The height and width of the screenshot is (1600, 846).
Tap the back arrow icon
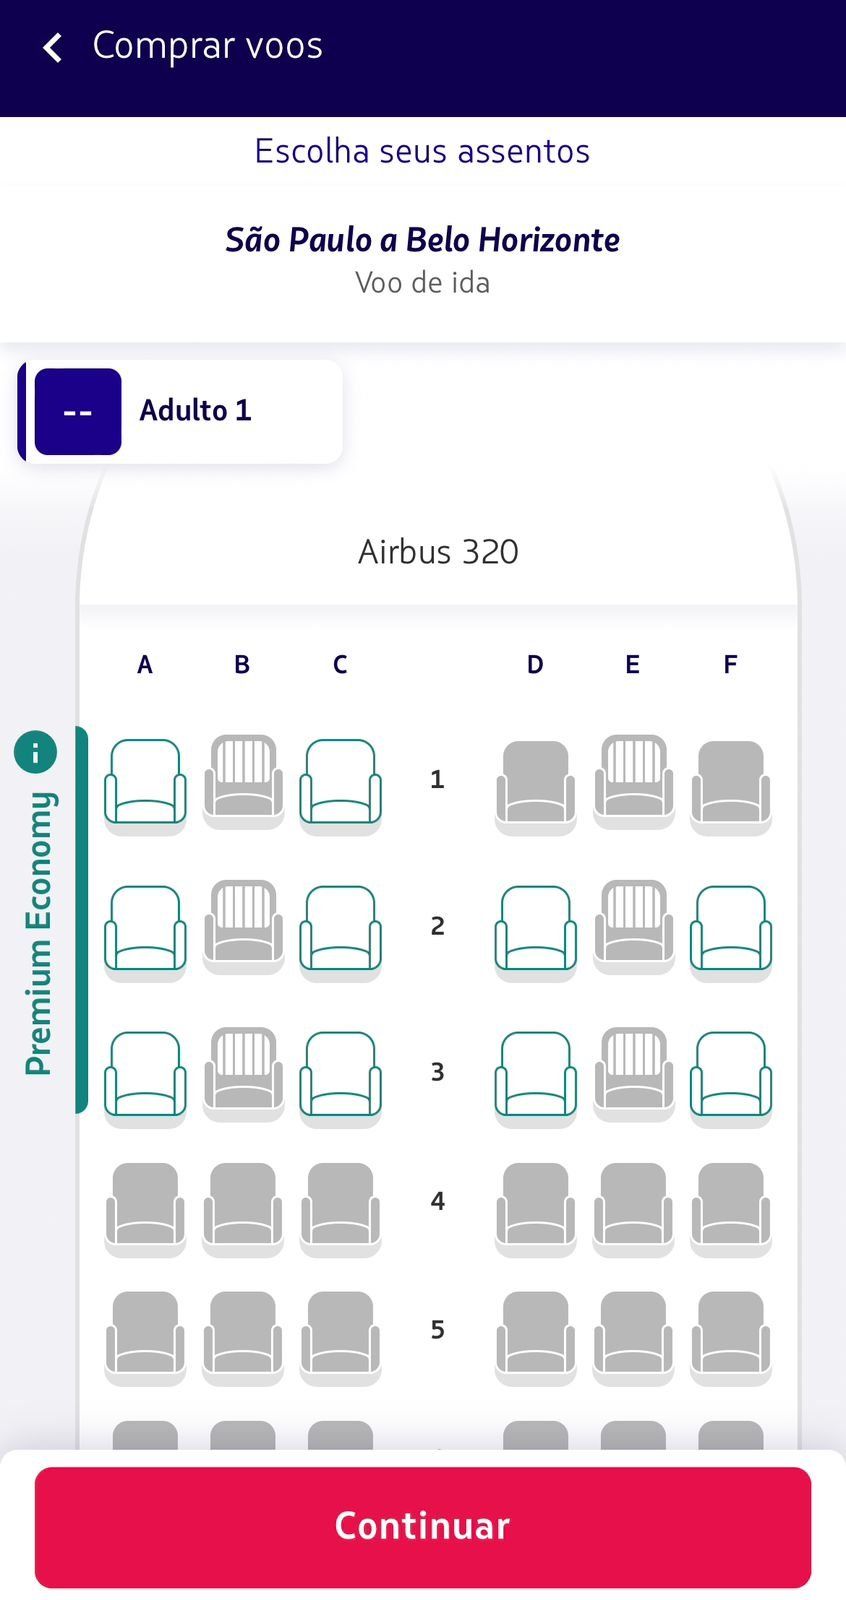click(52, 47)
